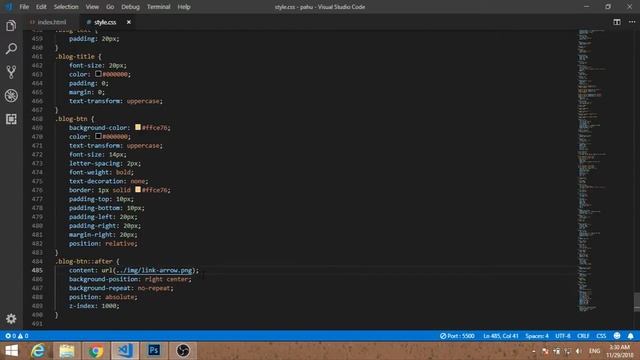
Task: Click the position: relative line
Action: click(x=103, y=243)
